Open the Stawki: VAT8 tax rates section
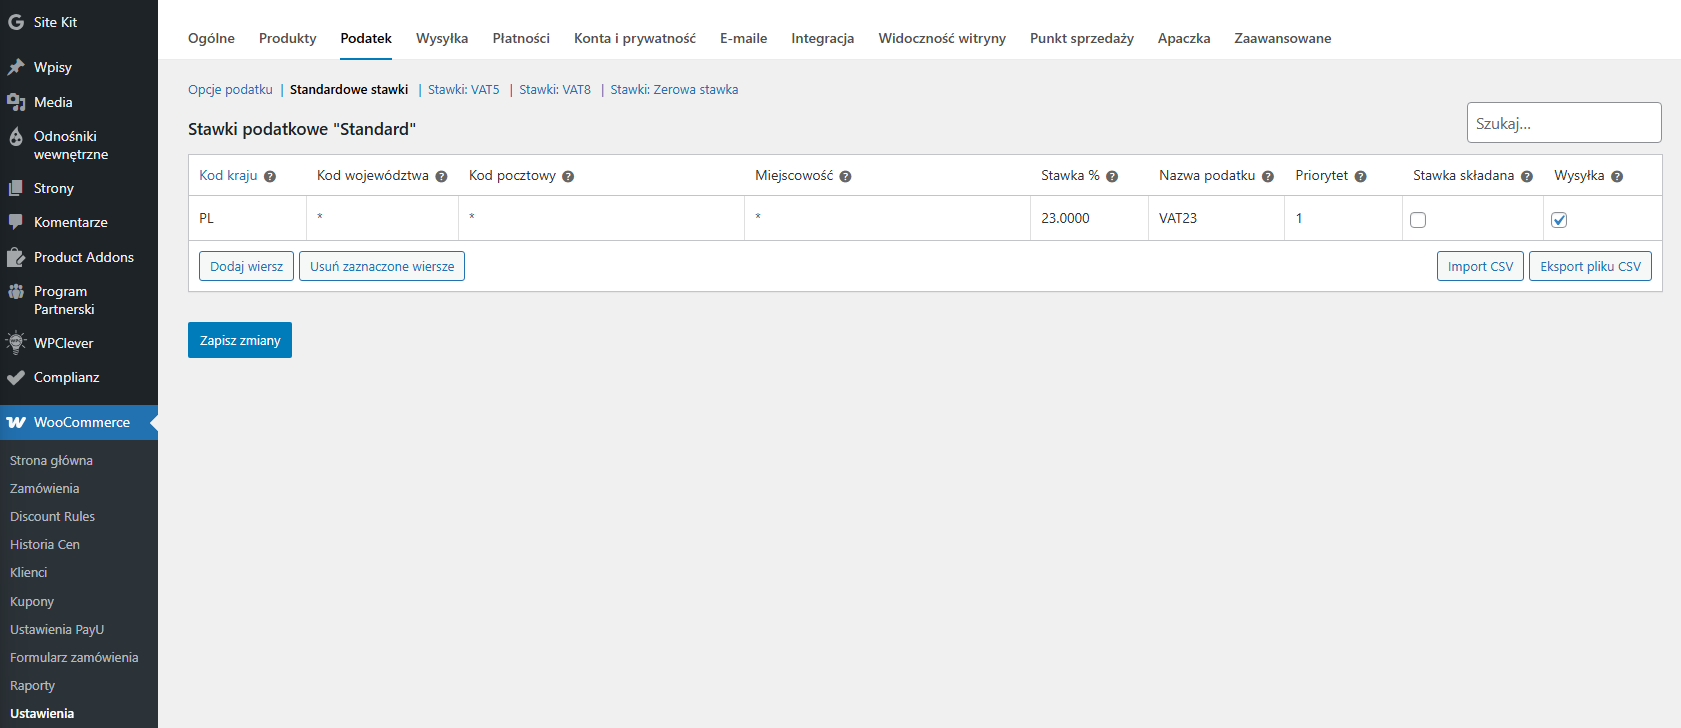Image resolution: width=1681 pixels, height=728 pixels. click(x=555, y=89)
